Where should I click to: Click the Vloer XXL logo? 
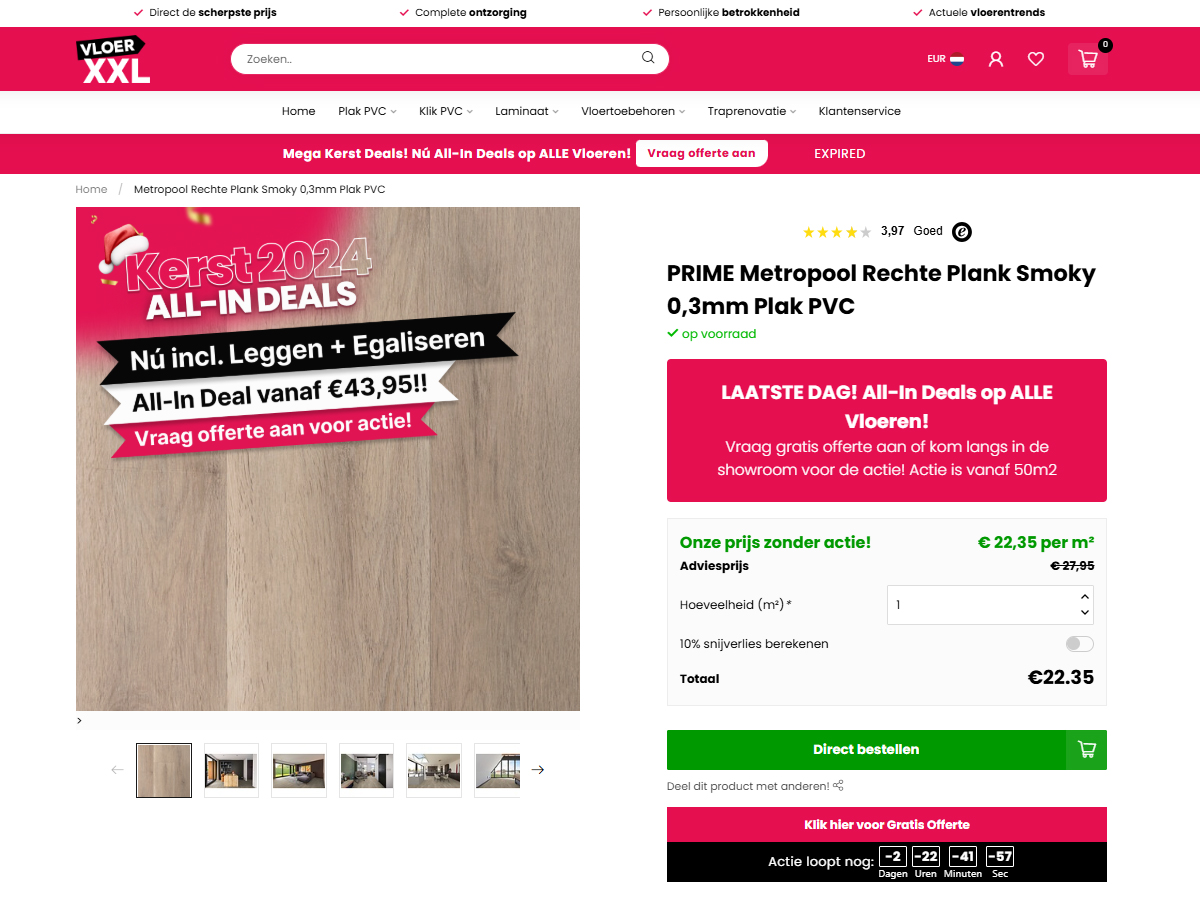[113, 59]
